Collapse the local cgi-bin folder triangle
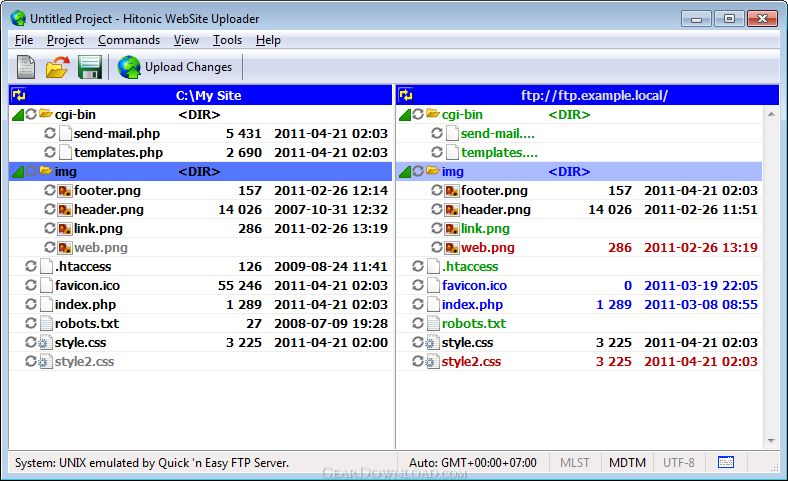 [18, 115]
